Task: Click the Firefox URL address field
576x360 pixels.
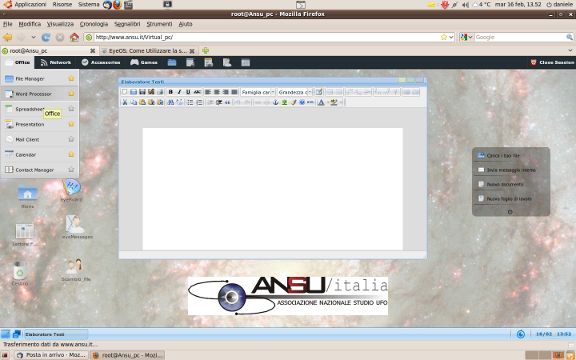Action: 267,37
